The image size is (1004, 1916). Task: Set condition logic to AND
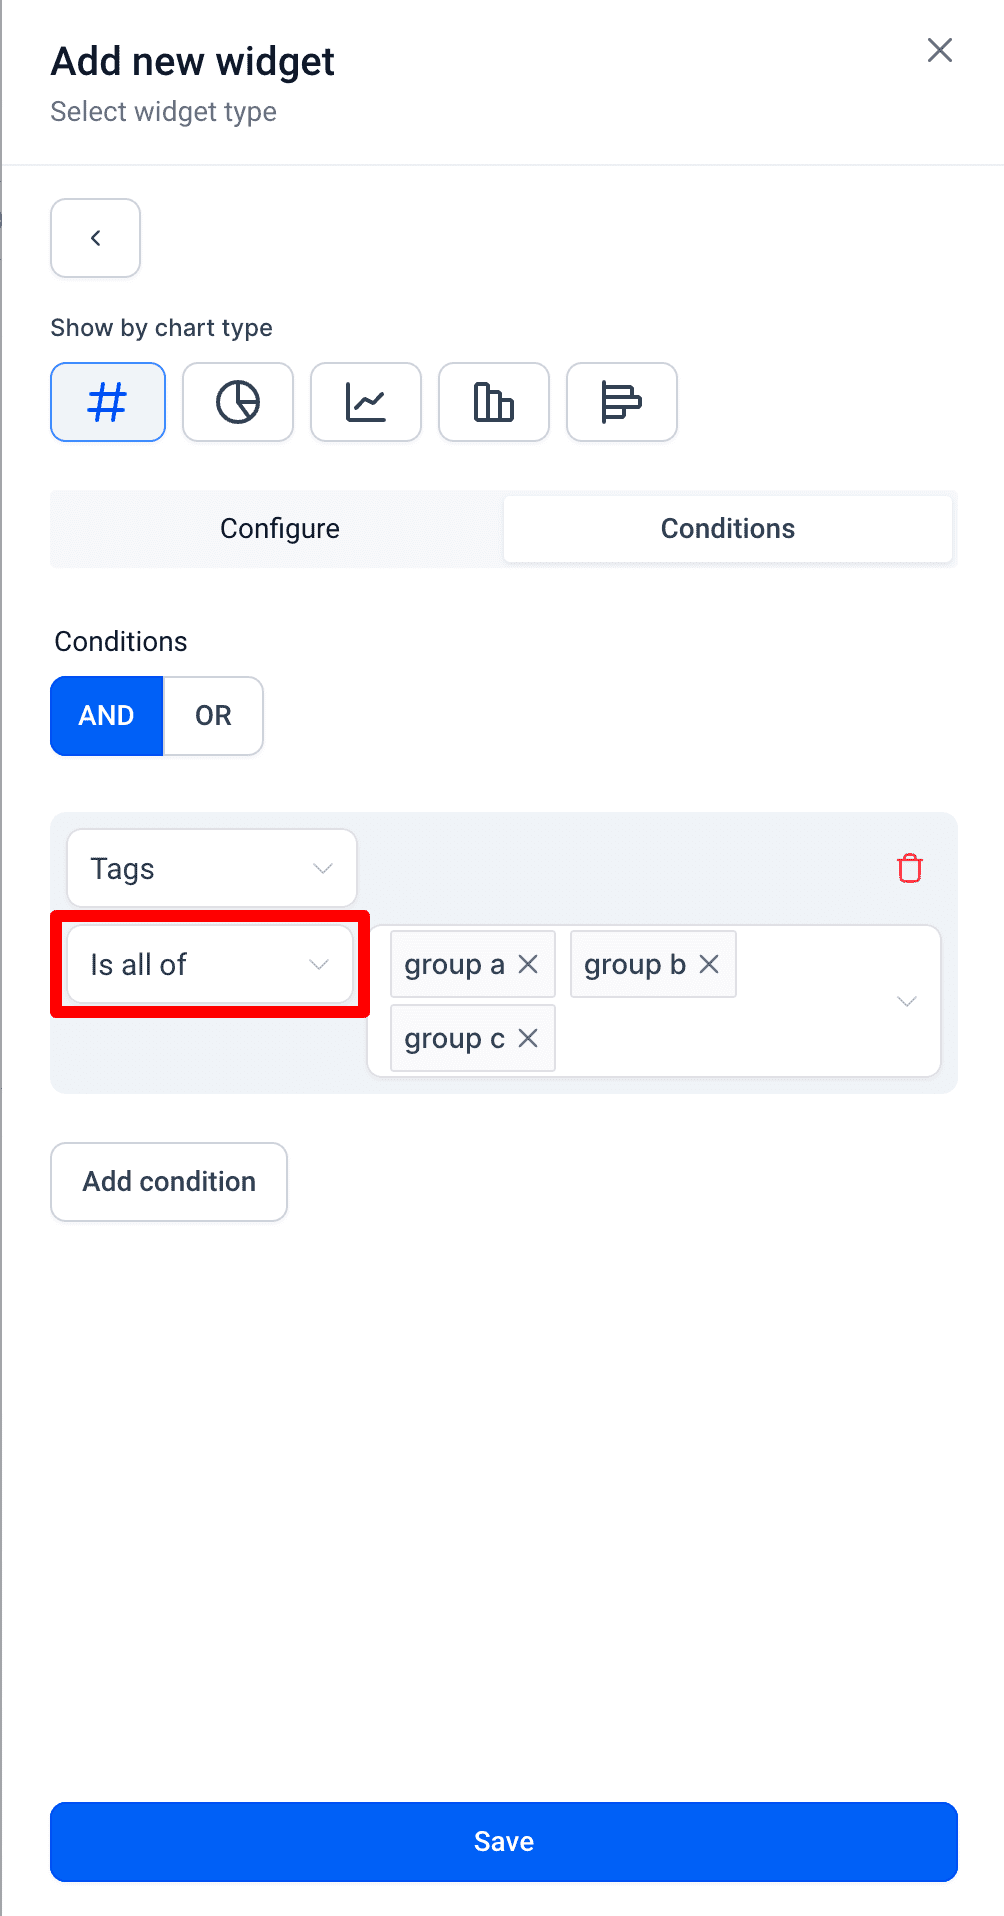coord(107,716)
